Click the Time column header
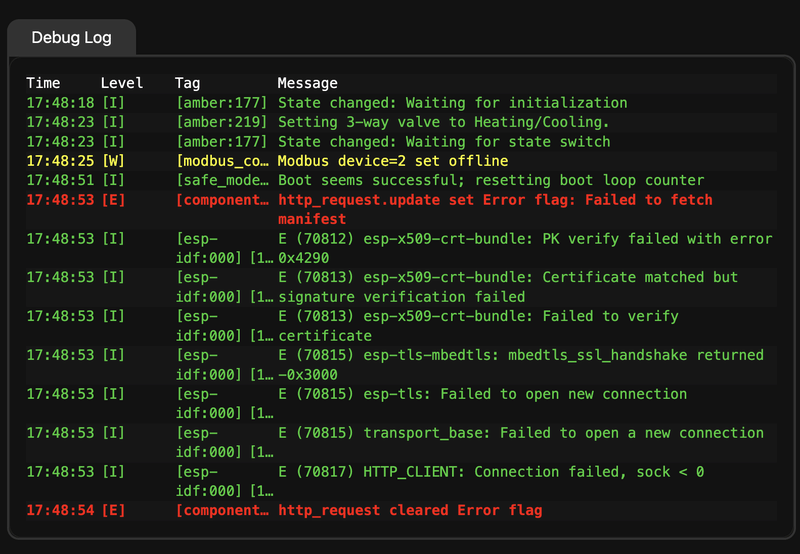Screen dimensions: 800x554 pyautogui.click(x=43, y=83)
